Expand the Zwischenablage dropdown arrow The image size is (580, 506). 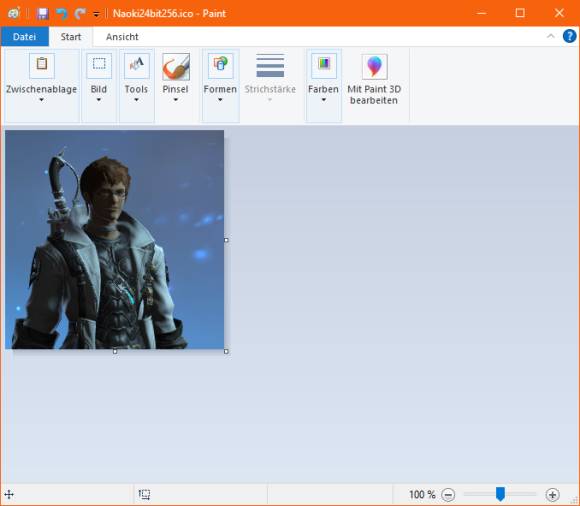pyautogui.click(x=41, y=99)
